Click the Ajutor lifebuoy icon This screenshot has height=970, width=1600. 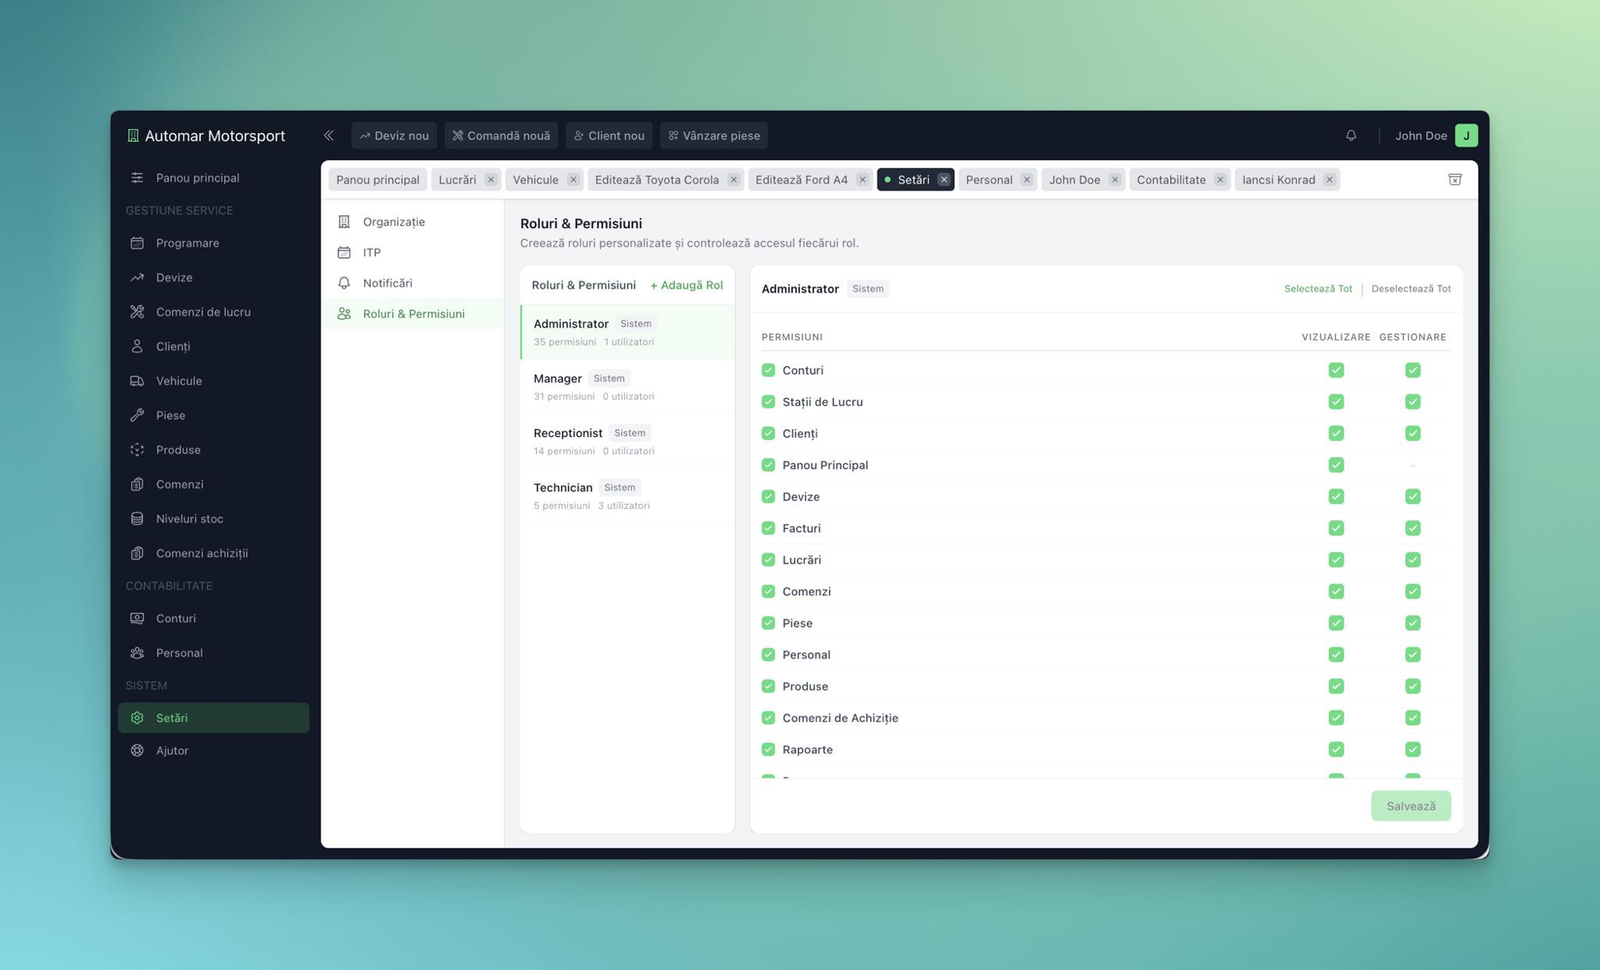[x=137, y=751]
